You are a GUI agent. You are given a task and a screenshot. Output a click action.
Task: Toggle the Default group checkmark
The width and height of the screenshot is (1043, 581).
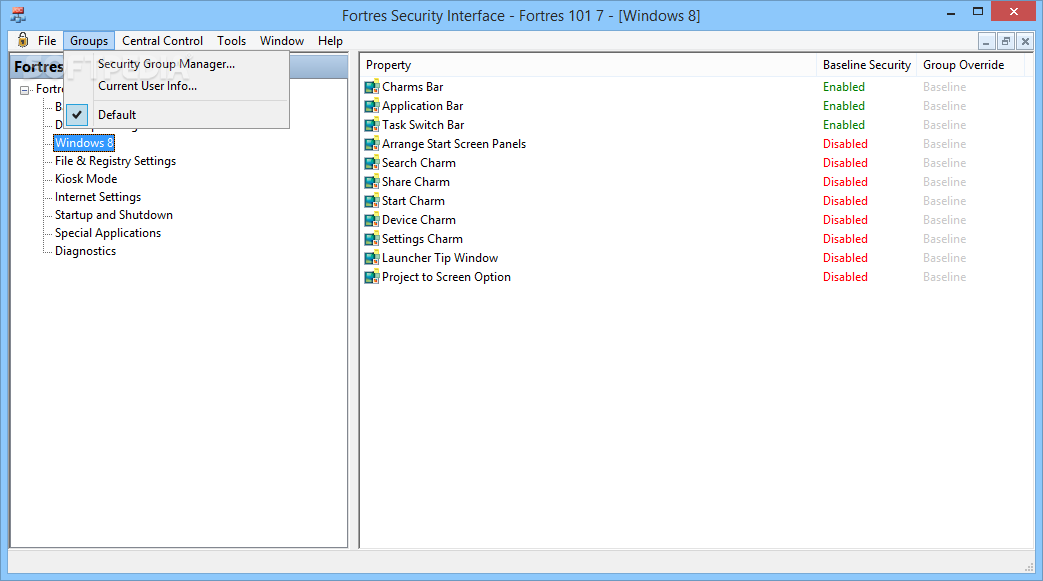(x=77, y=114)
